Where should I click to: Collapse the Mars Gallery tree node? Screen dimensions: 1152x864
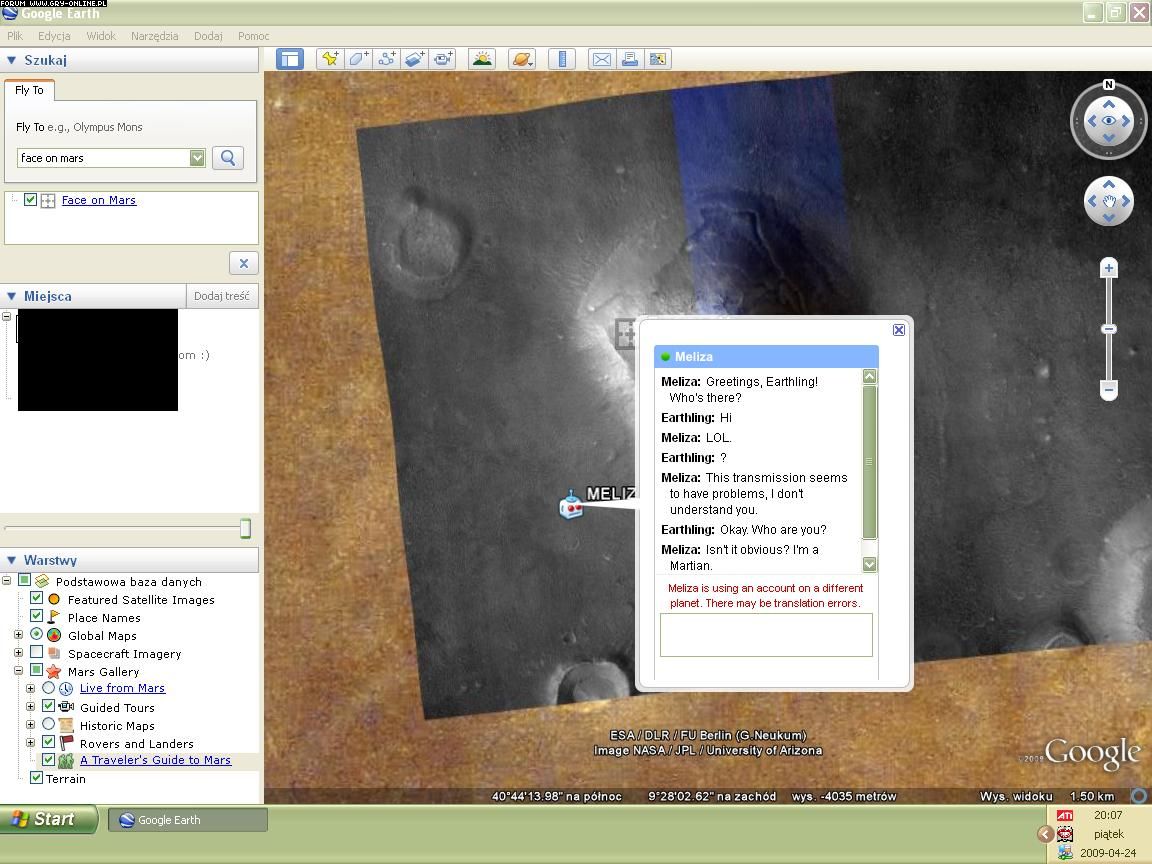18,671
